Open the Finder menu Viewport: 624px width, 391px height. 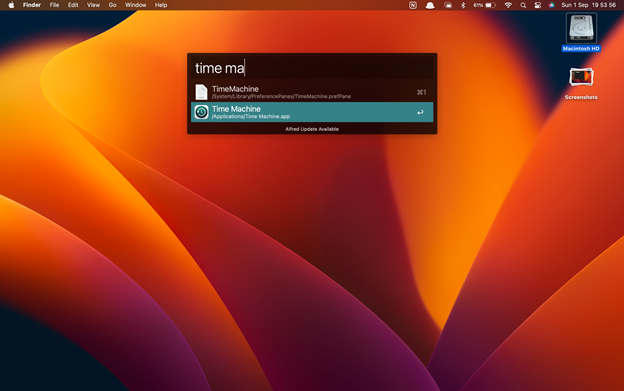coord(32,5)
